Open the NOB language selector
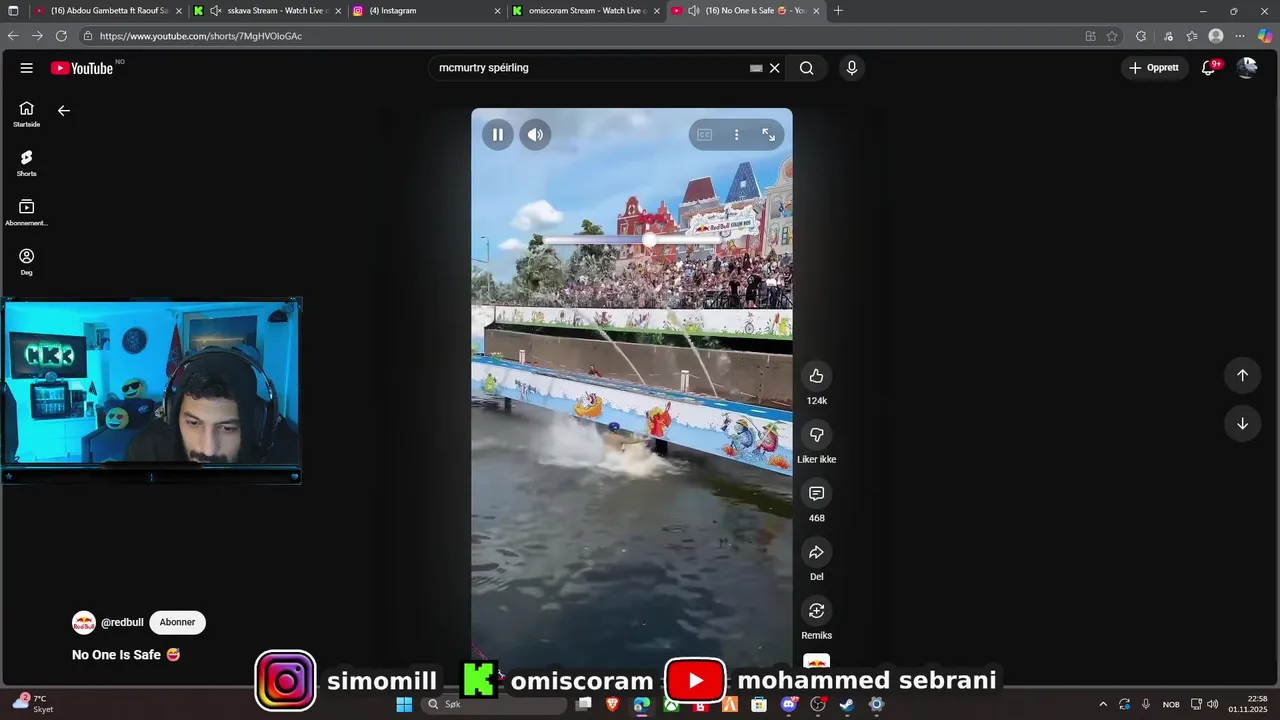Viewport: 1280px width, 720px height. coord(1171,704)
